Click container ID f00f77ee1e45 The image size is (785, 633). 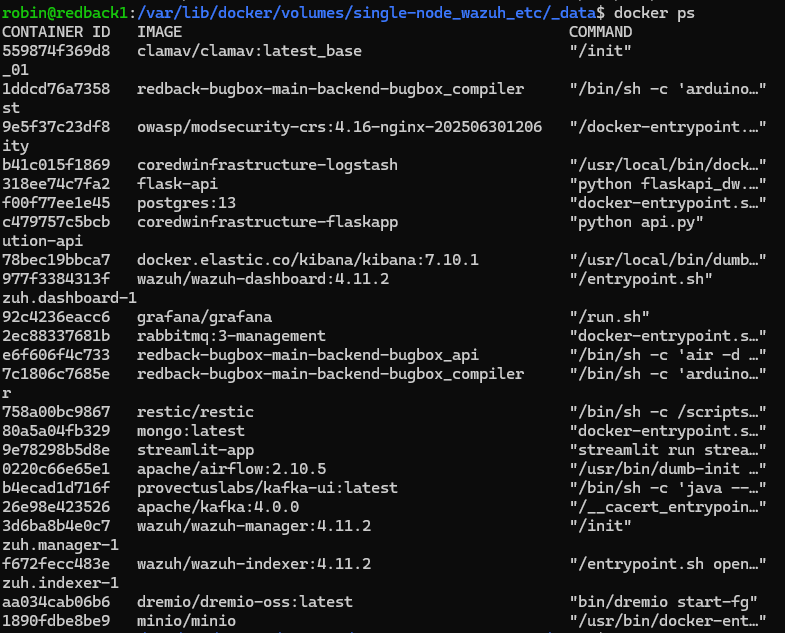56,203
